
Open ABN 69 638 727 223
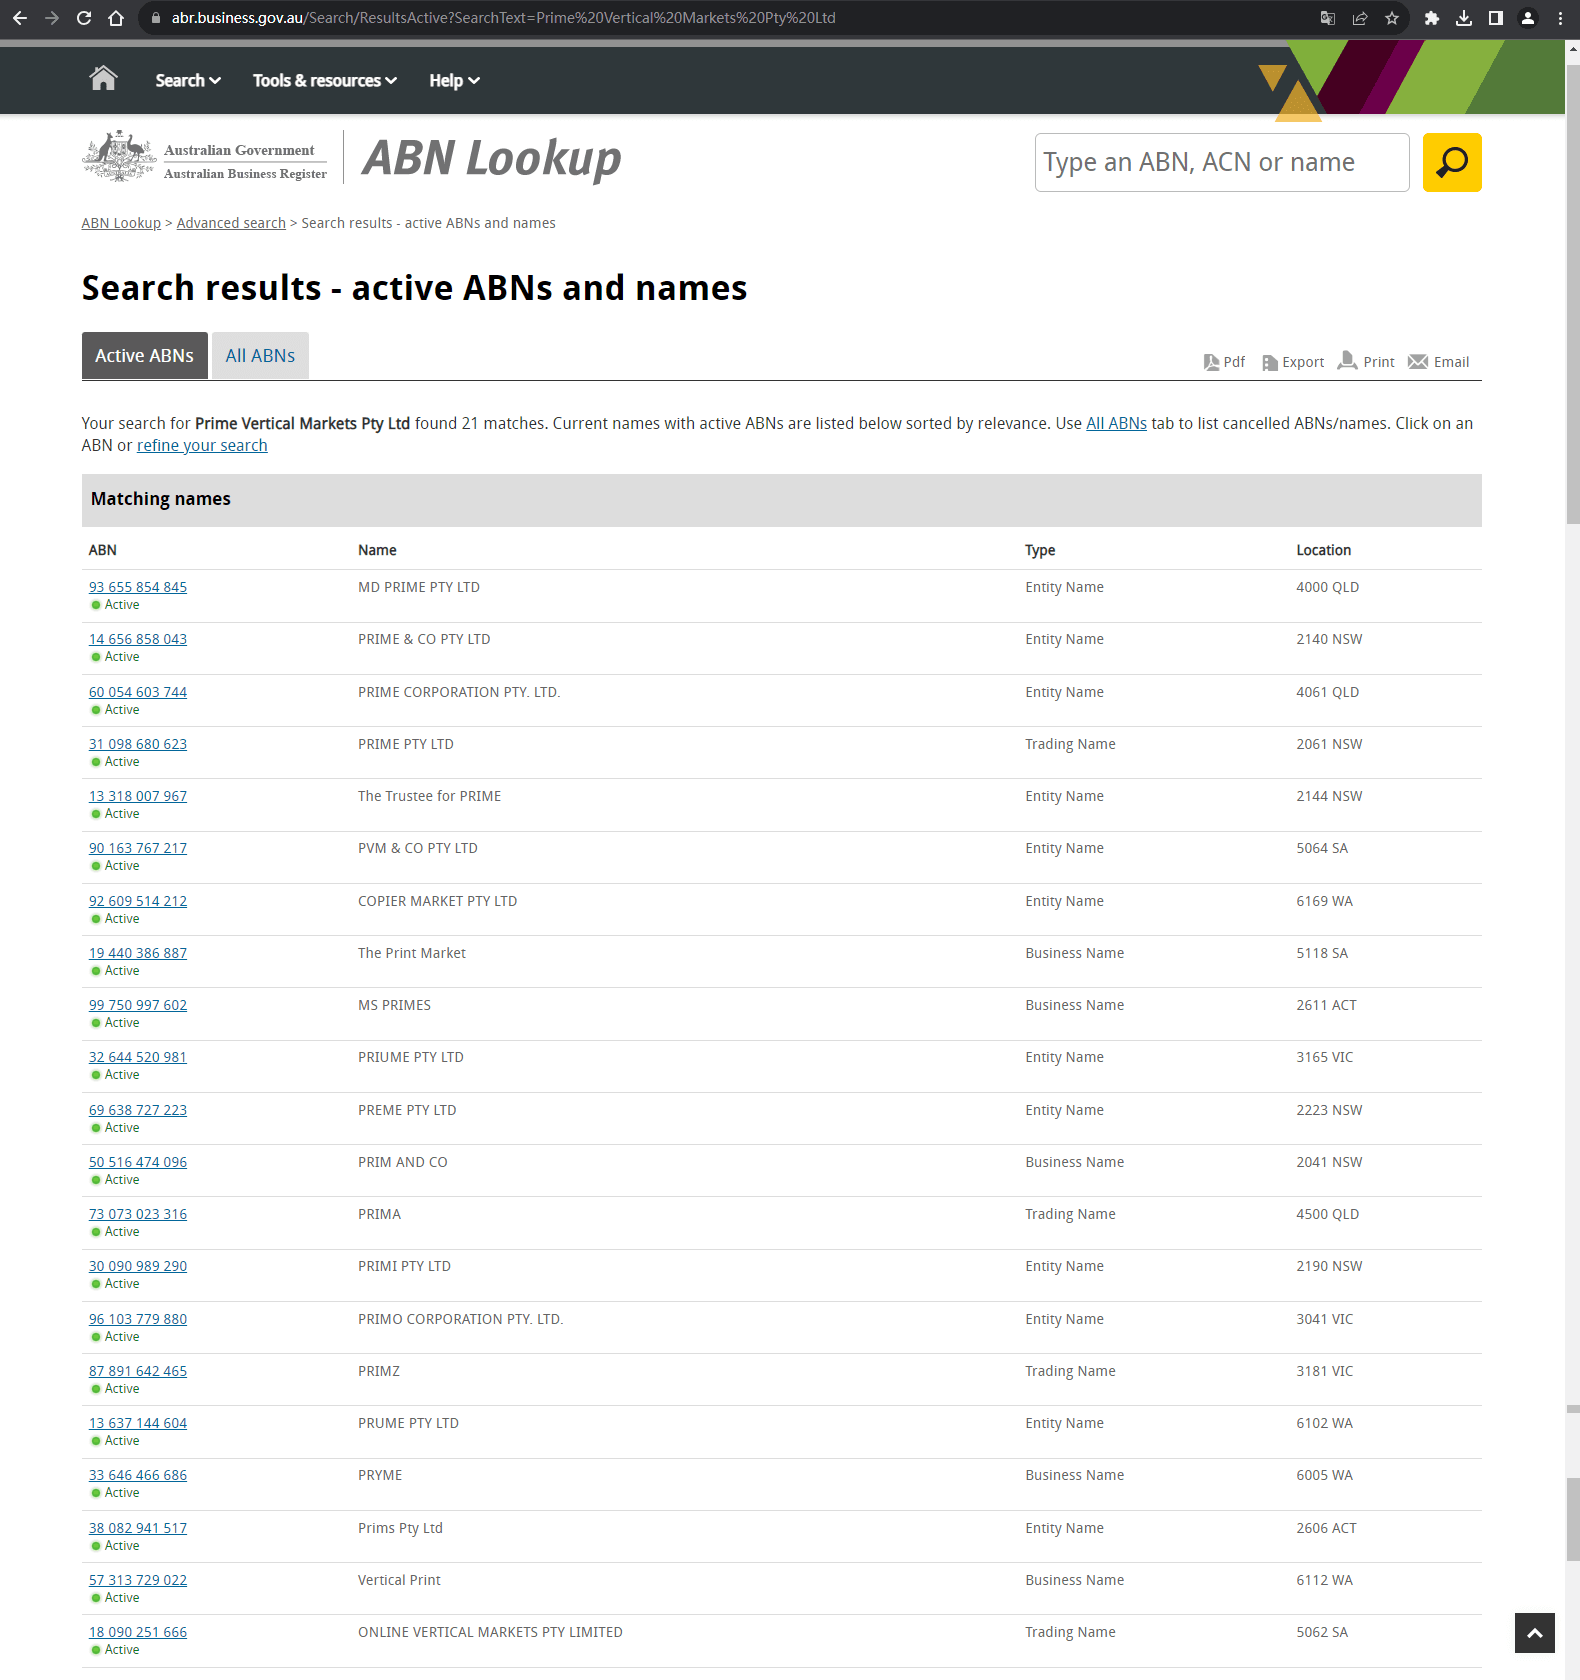tap(138, 1110)
